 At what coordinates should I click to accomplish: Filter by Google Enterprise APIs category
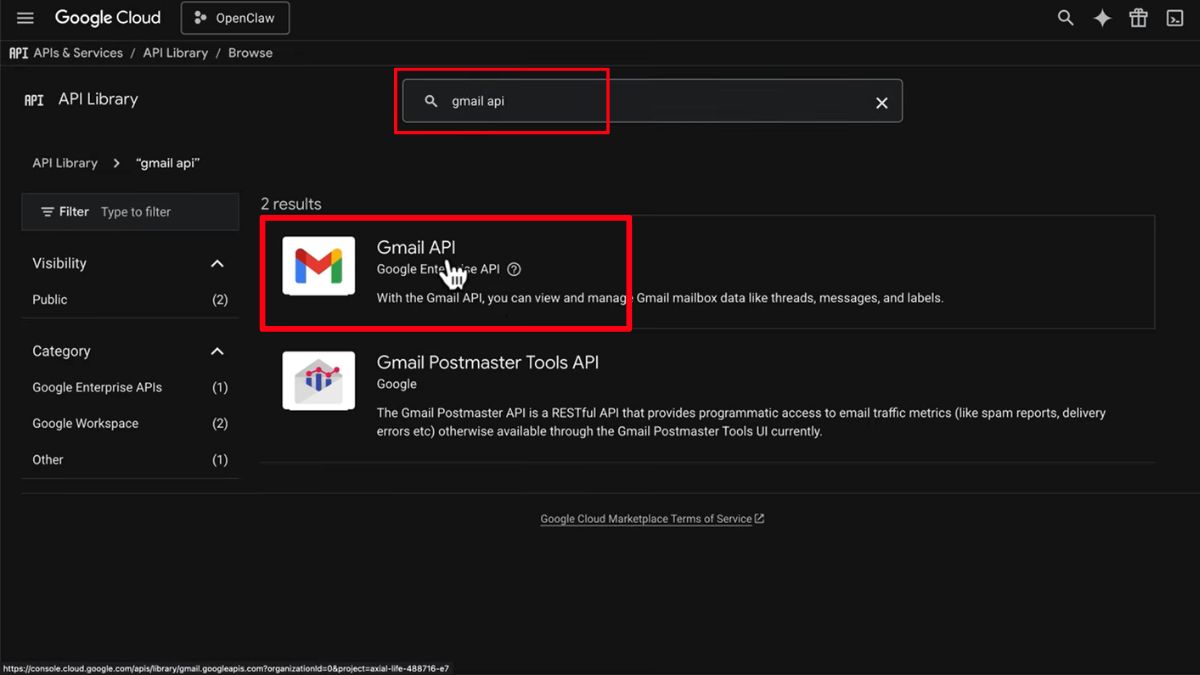coord(97,388)
